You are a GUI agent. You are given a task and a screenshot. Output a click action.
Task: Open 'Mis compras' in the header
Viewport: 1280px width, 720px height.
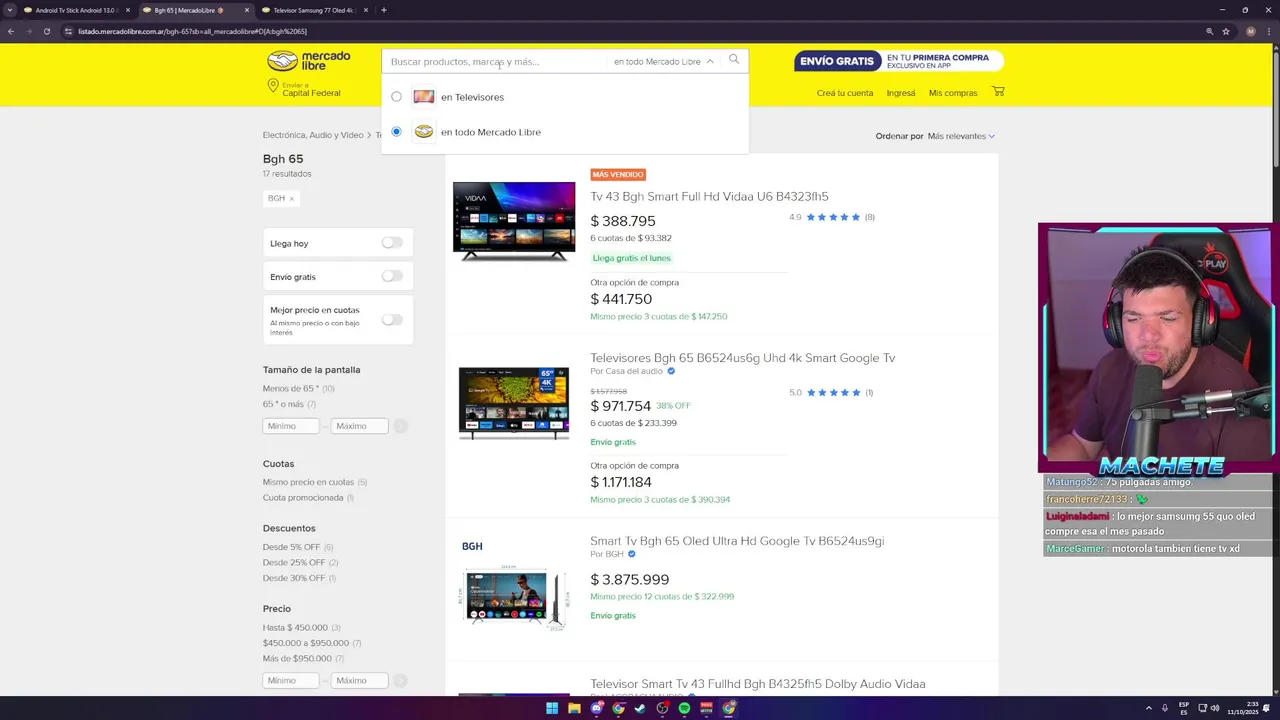pyautogui.click(x=953, y=93)
